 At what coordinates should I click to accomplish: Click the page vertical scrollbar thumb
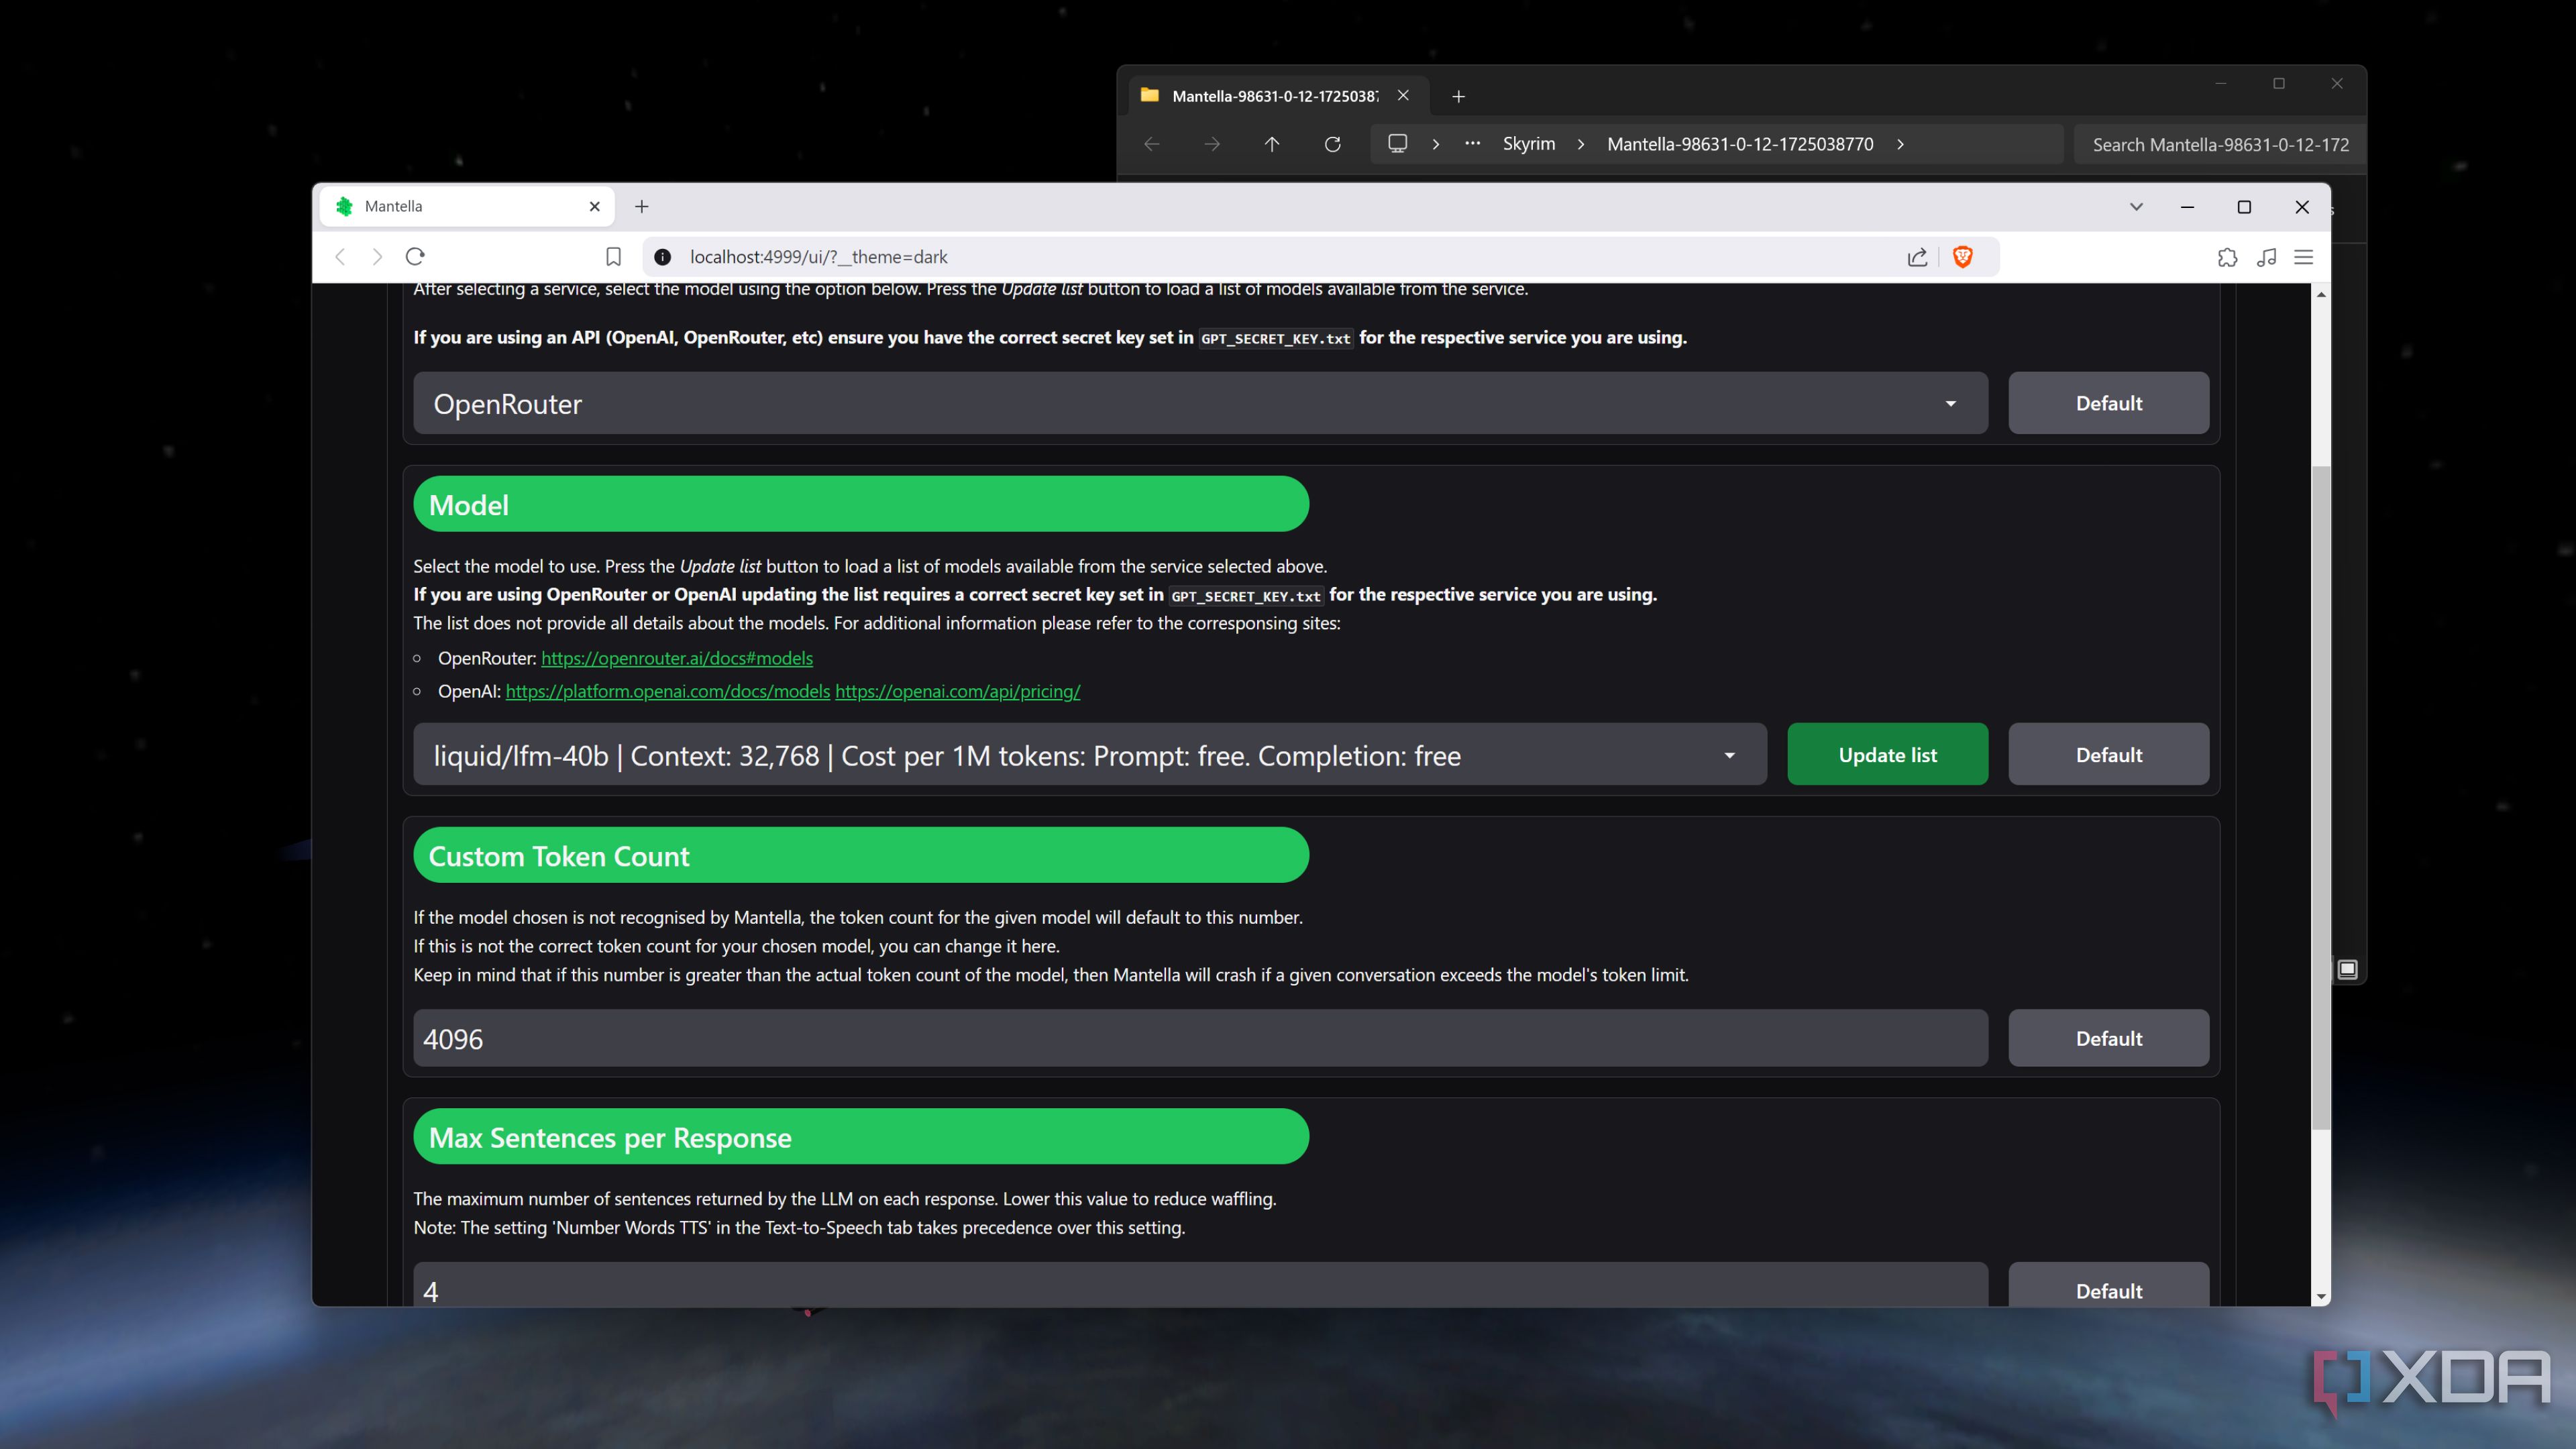[x=2320, y=797]
